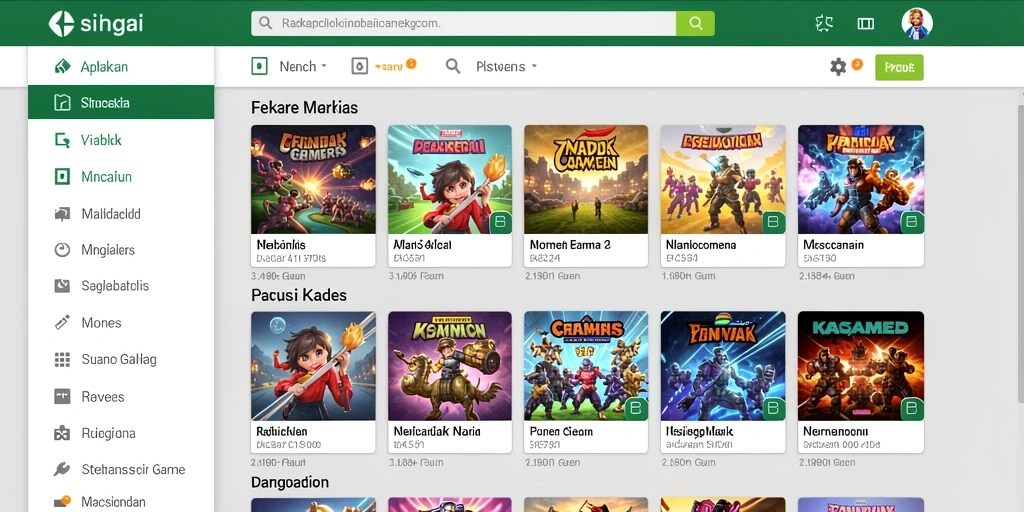
Task: Click the orange-badged toolbar item
Action: click(x=384, y=66)
